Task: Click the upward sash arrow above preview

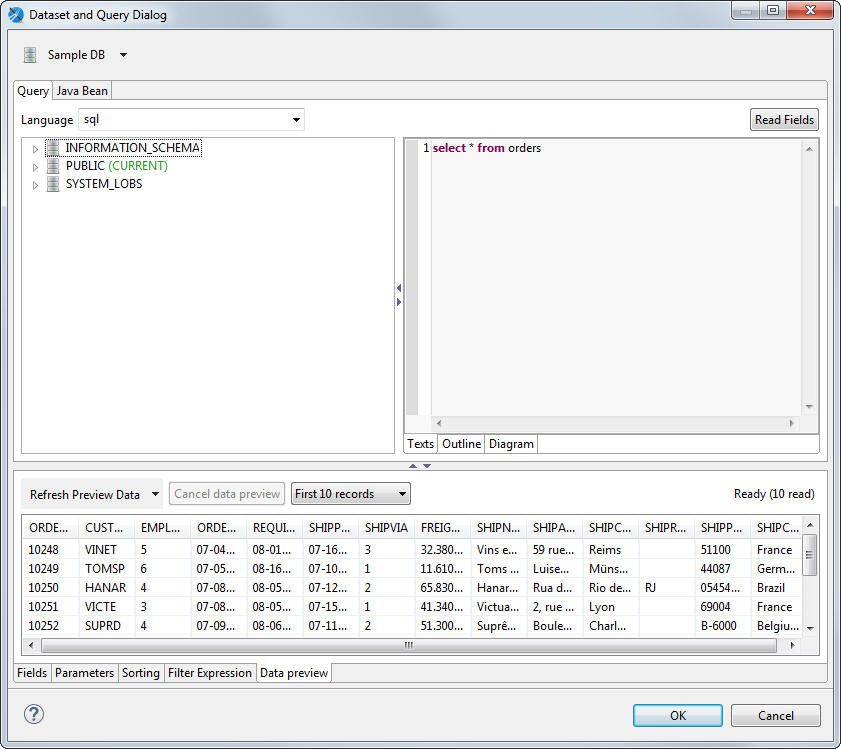Action: pos(413,466)
